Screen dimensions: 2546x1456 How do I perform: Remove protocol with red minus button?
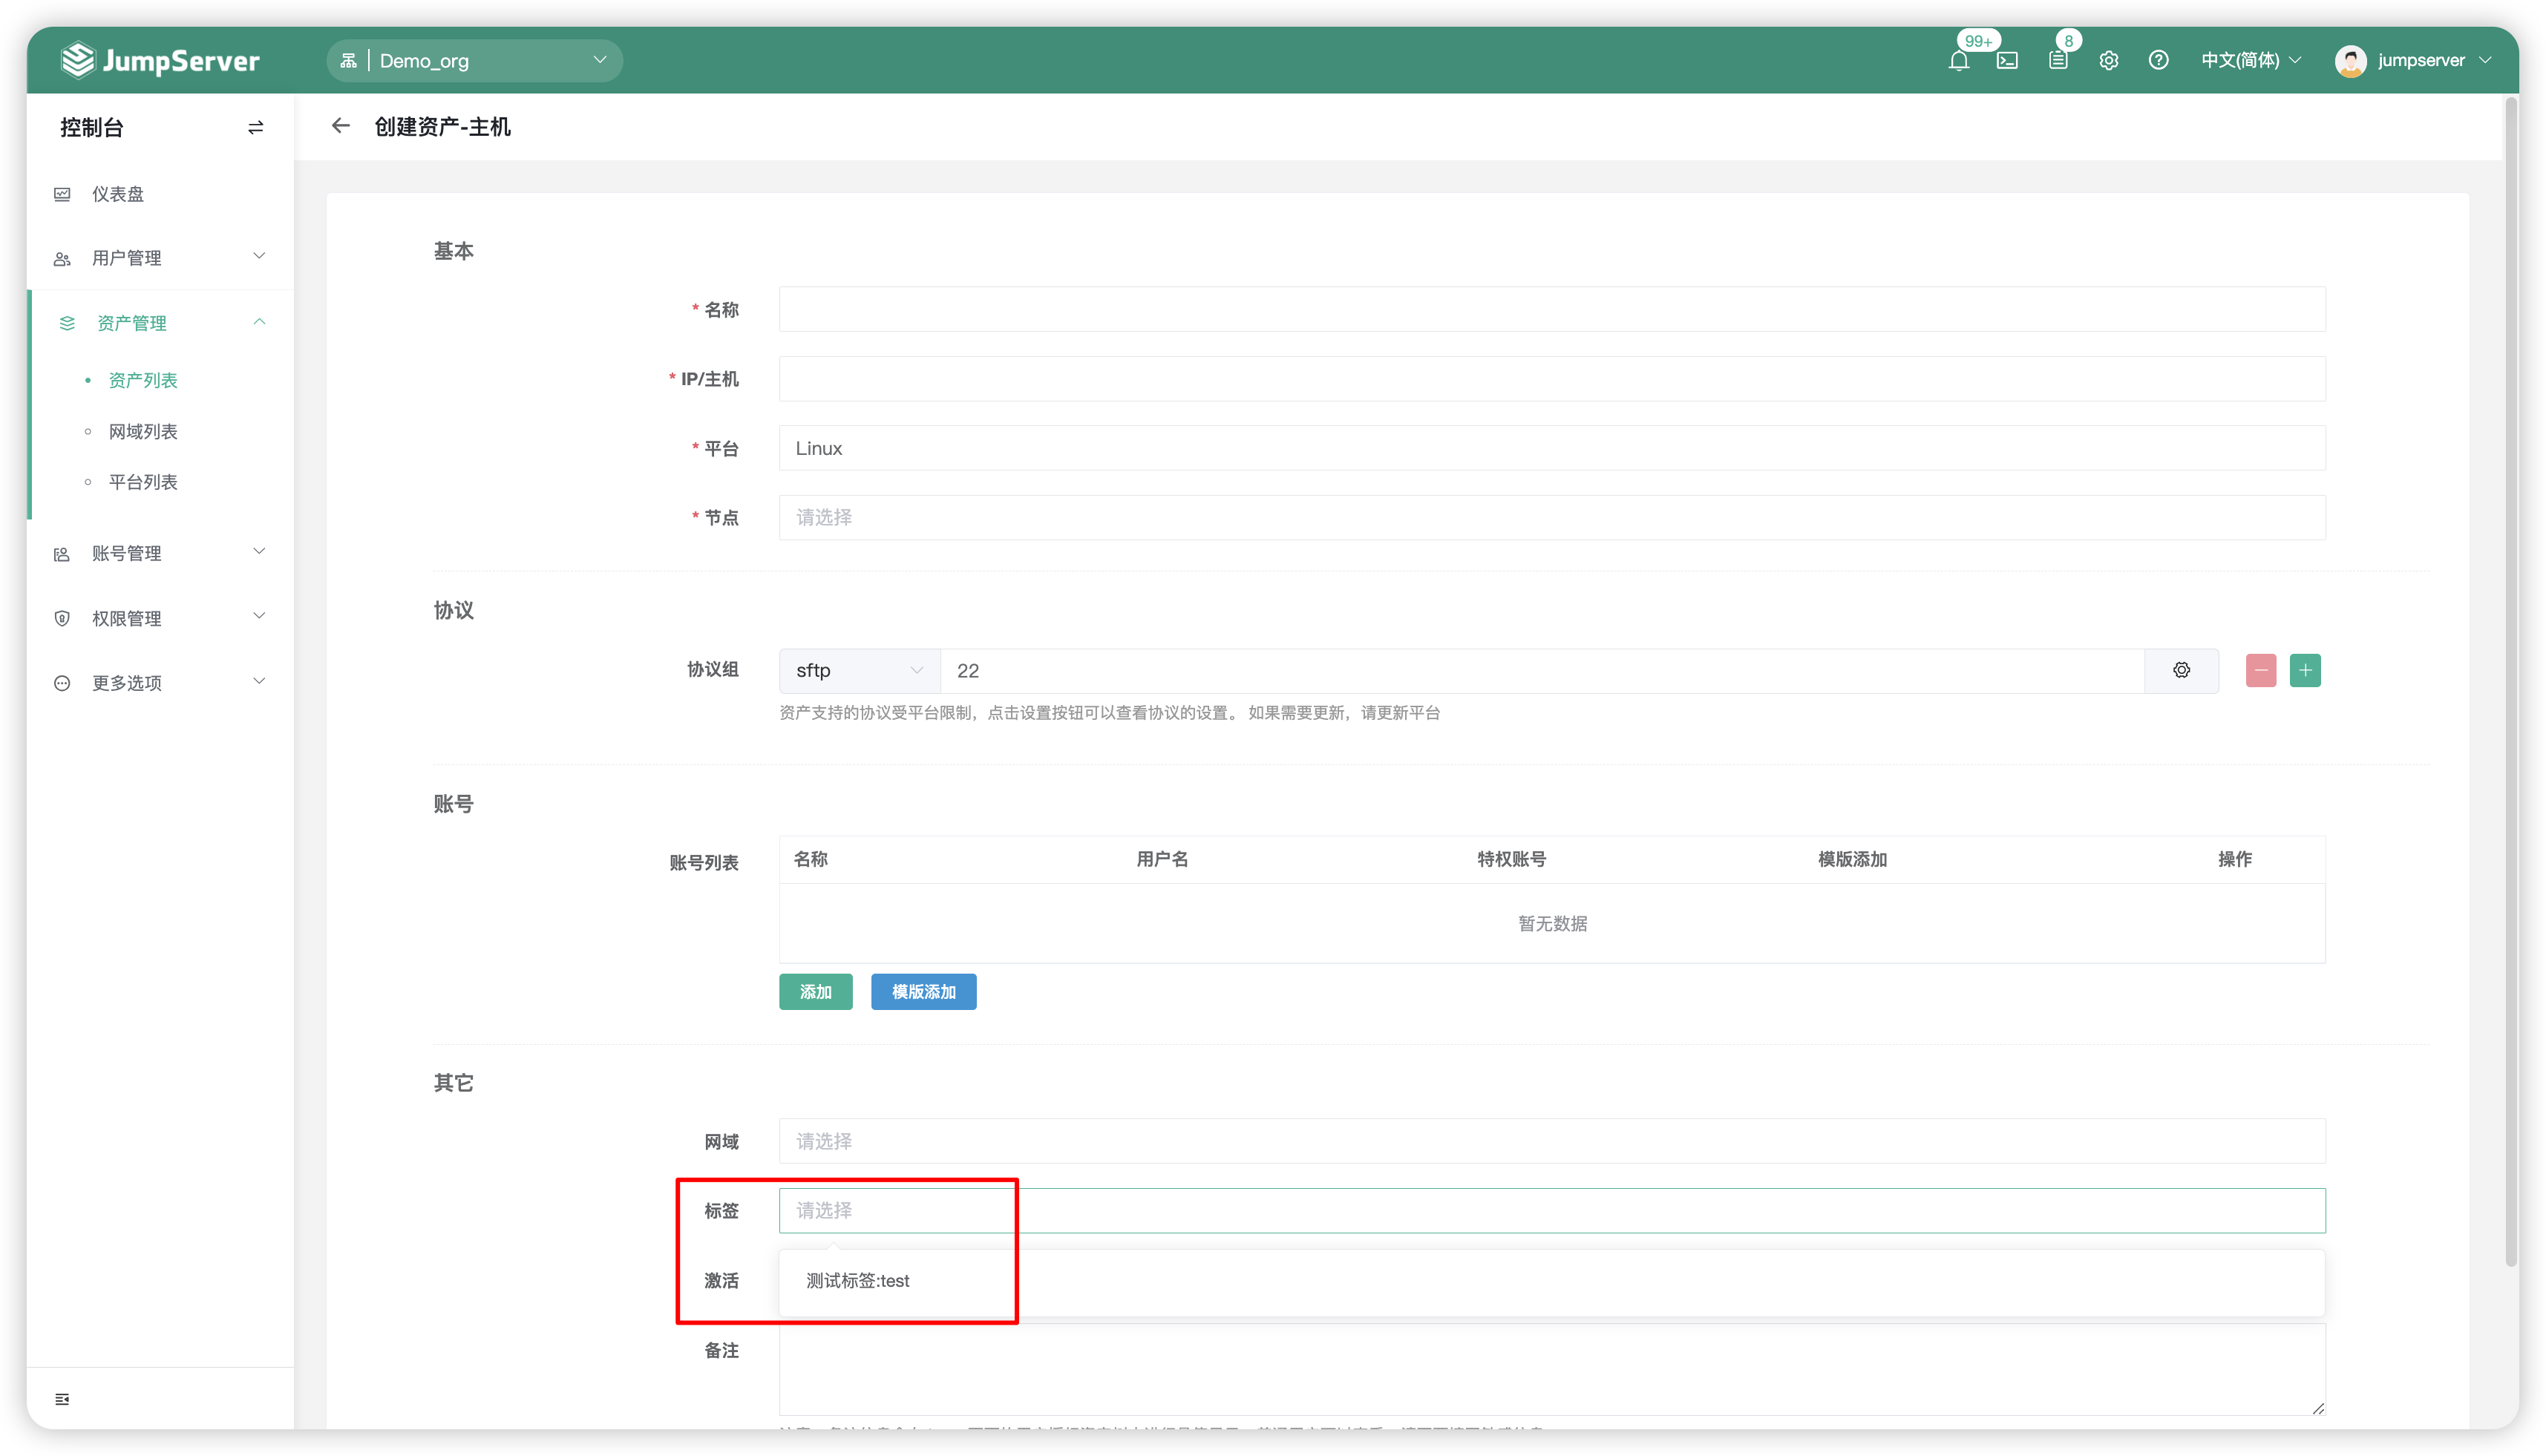(x=2260, y=670)
